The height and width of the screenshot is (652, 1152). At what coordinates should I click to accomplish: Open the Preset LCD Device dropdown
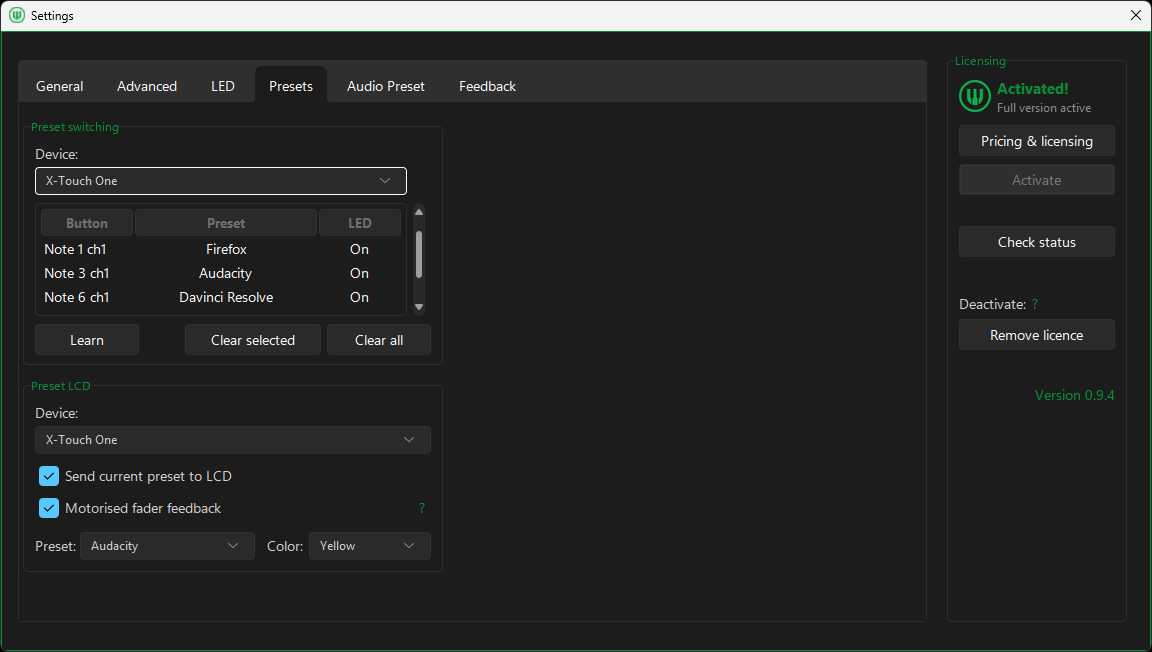tap(233, 440)
